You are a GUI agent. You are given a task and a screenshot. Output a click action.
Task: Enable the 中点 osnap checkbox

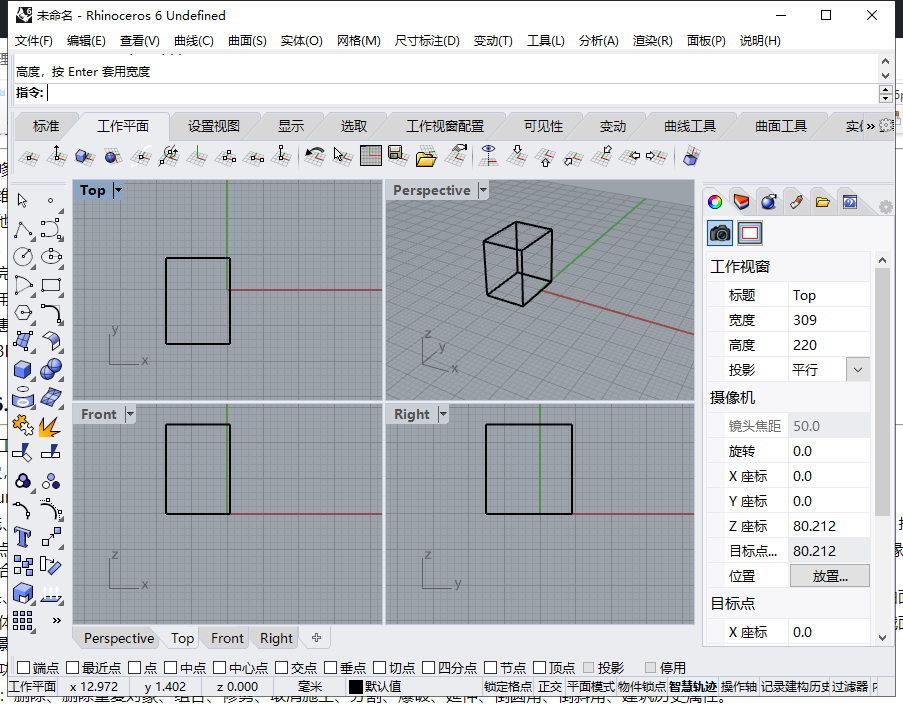[x=170, y=668]
